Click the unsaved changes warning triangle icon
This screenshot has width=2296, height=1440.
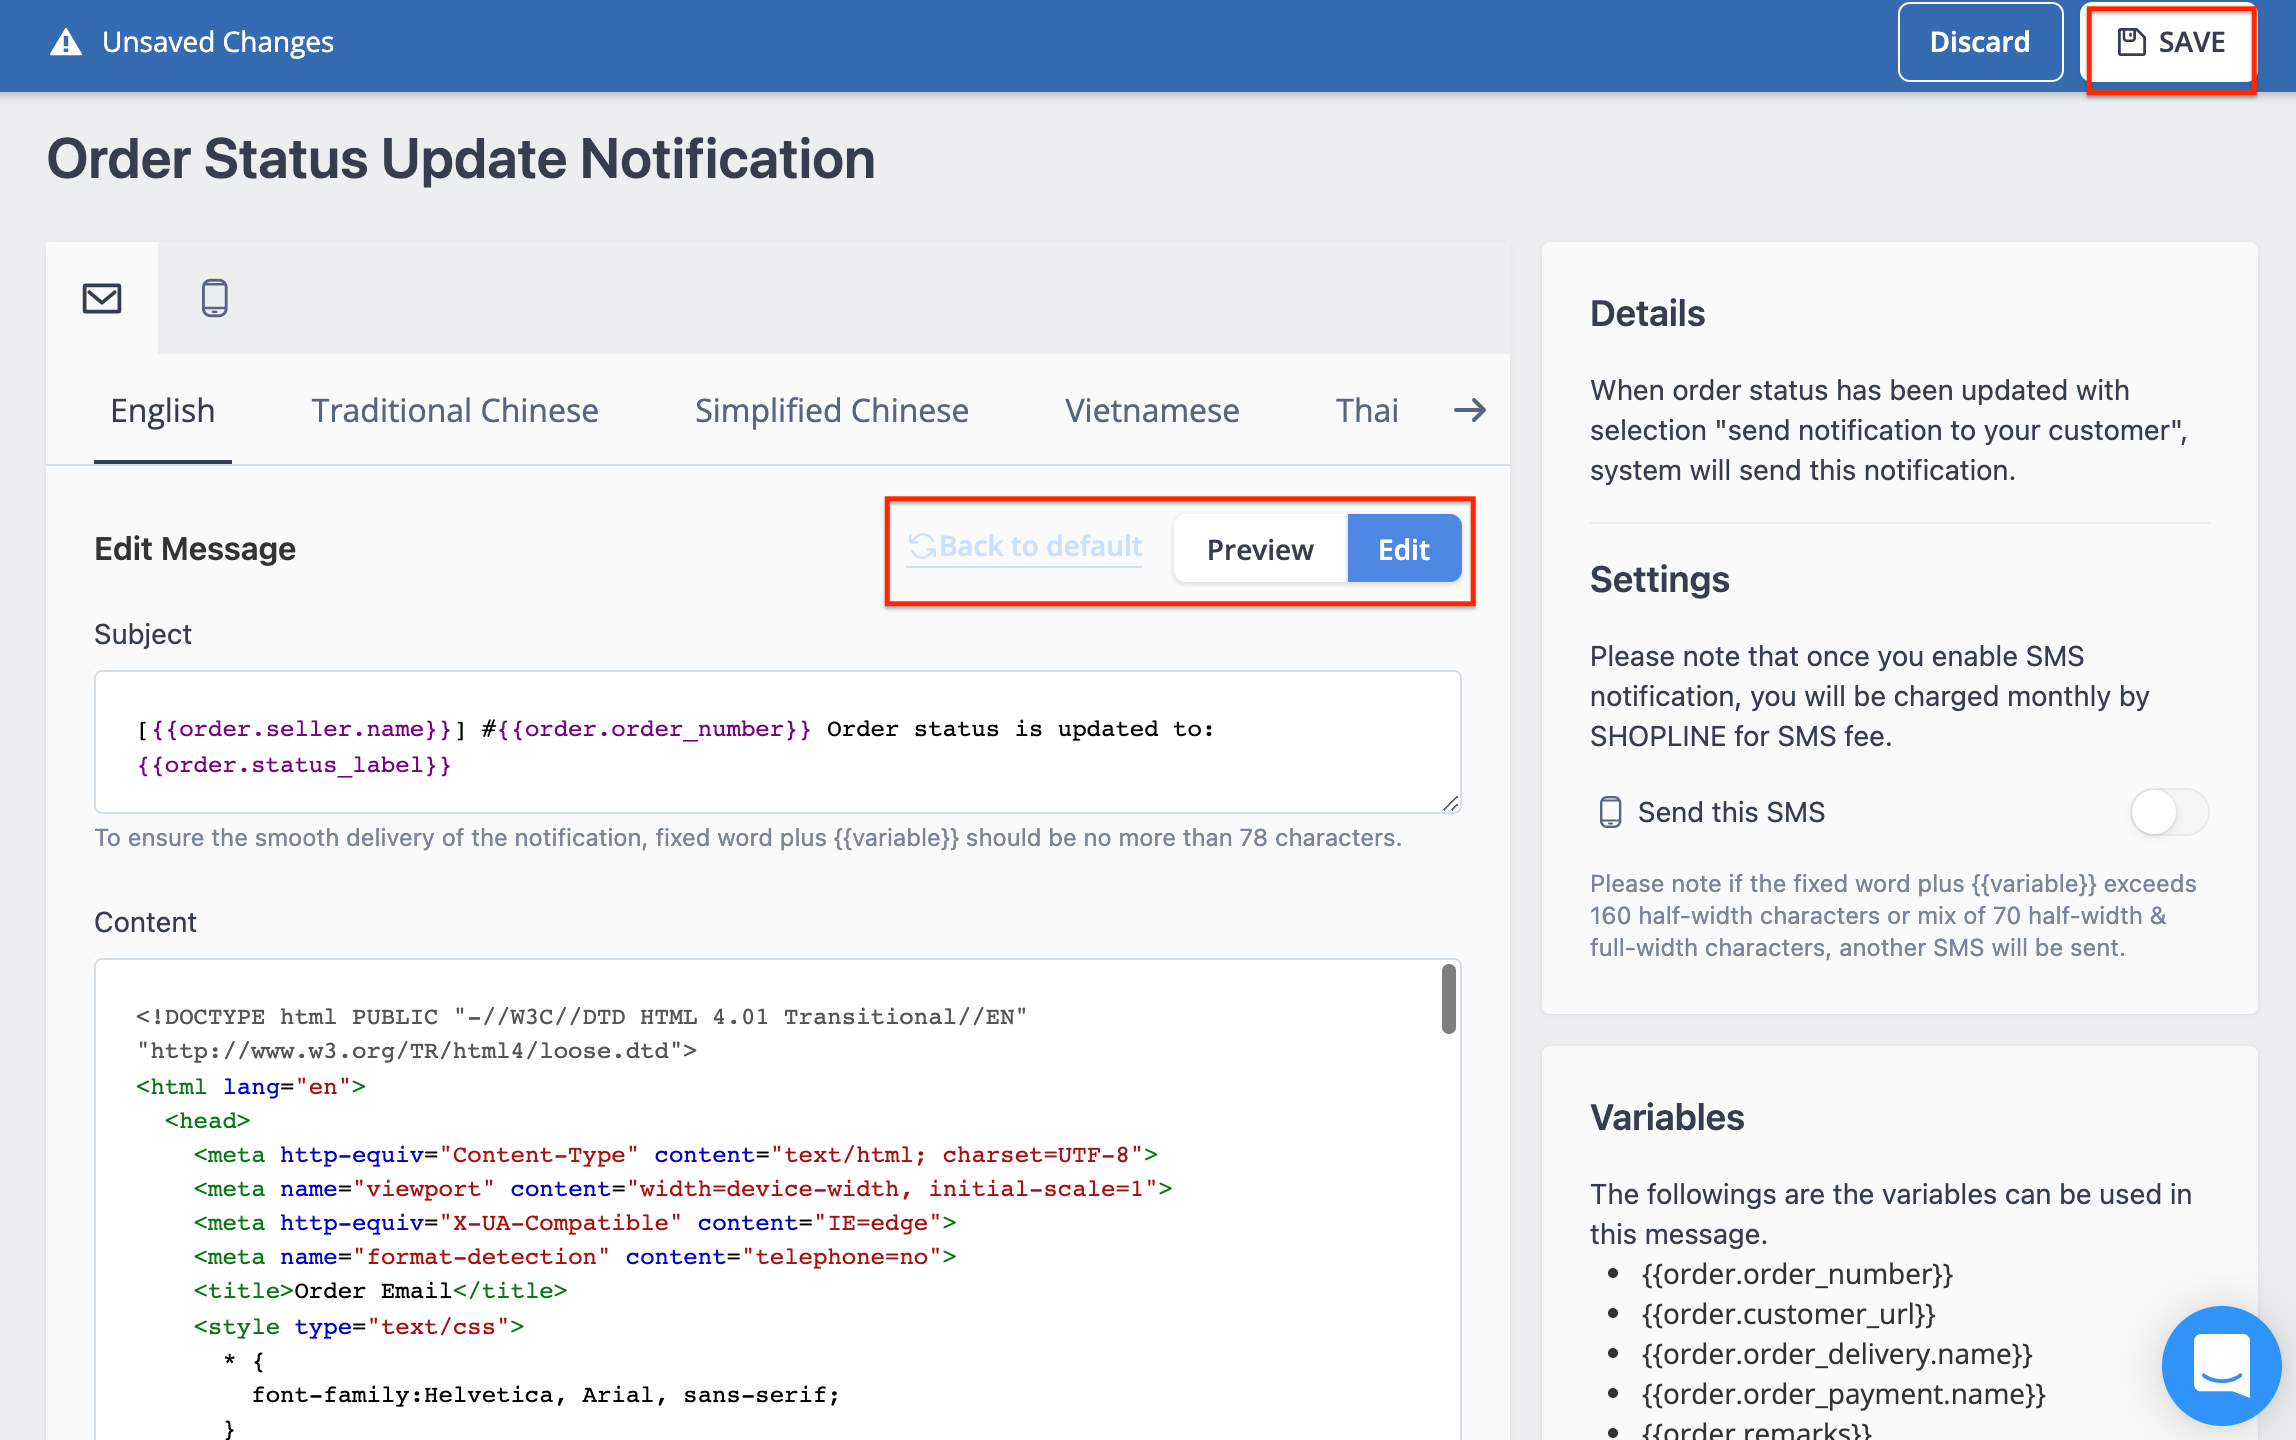[x=66, y=42]
